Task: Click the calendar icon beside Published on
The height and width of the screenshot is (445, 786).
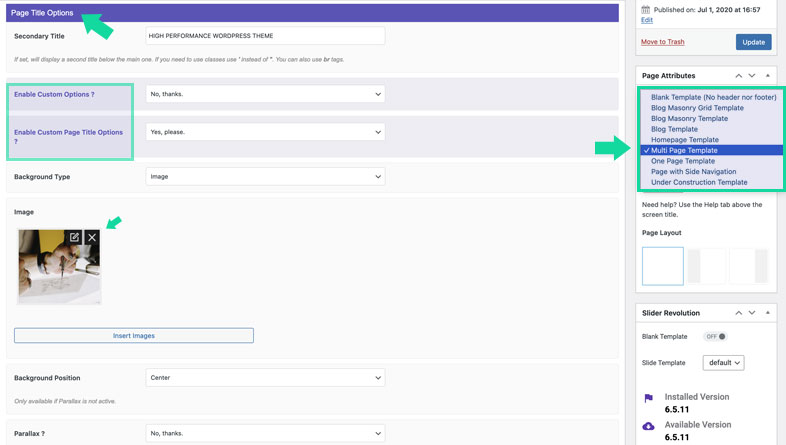Action: tap(647, 9)
